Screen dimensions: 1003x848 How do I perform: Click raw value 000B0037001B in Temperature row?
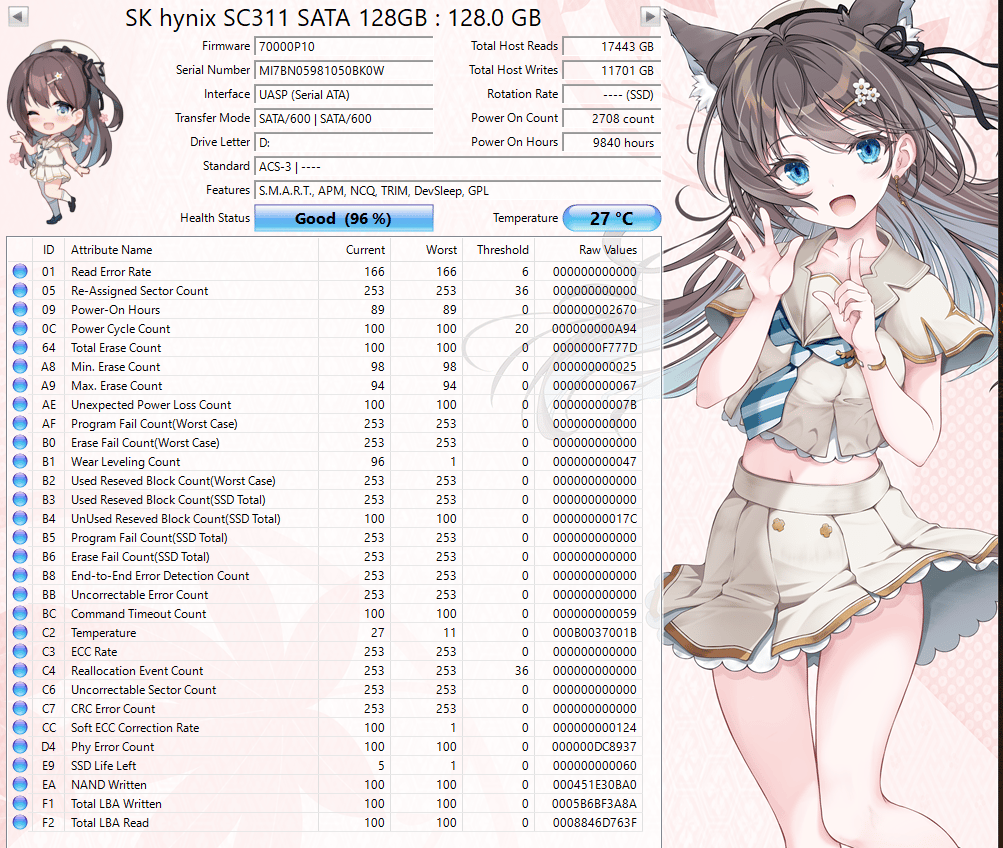595,632
